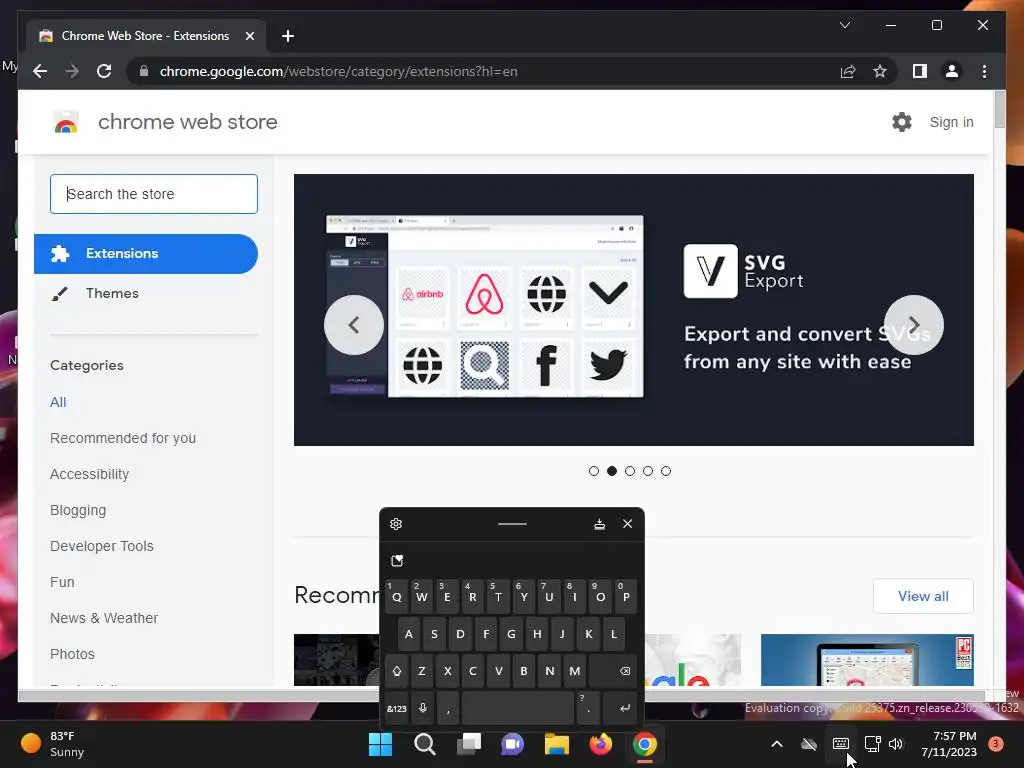Launch Firefox from the taskbar
Viewport: 1024px width, 768px height.
point(601,744)
